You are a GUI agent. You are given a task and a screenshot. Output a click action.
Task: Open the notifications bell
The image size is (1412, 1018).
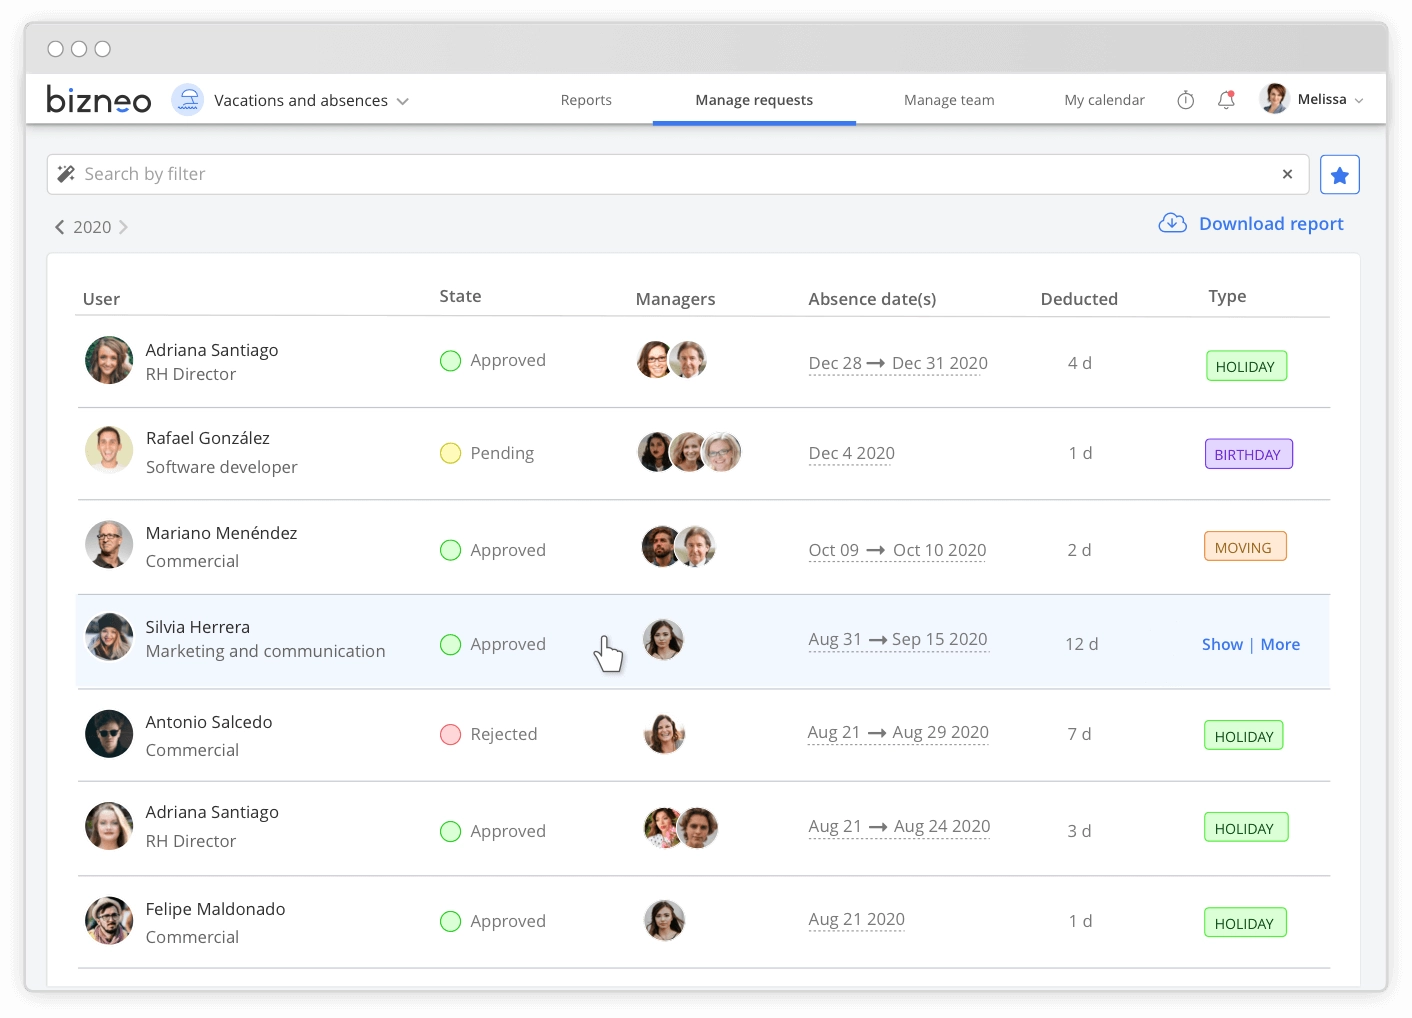pyautogui.click(x=1226, y=100)
